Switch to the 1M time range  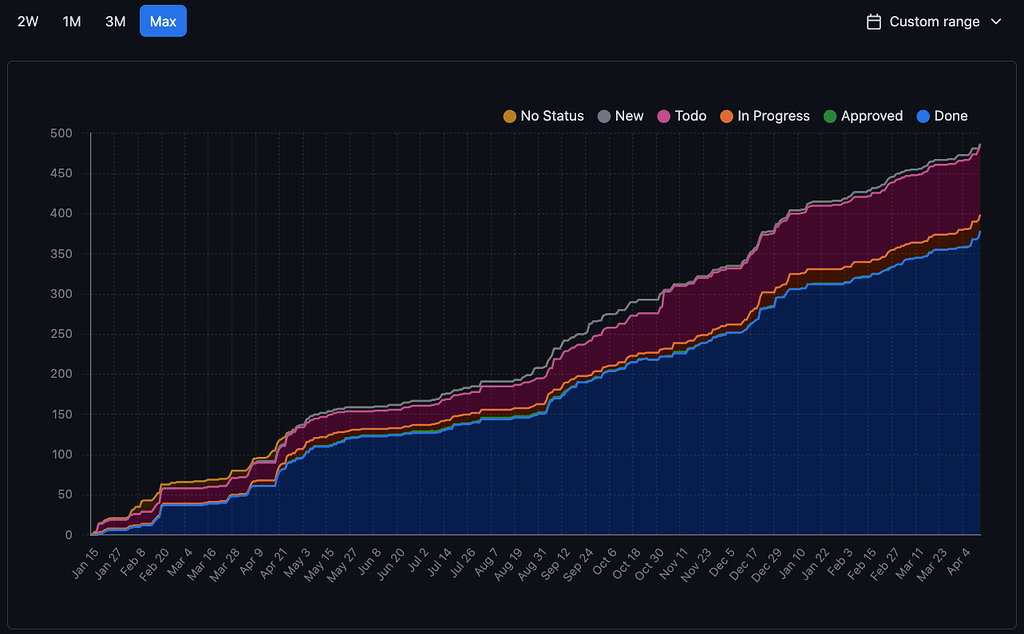coord(72,21)
